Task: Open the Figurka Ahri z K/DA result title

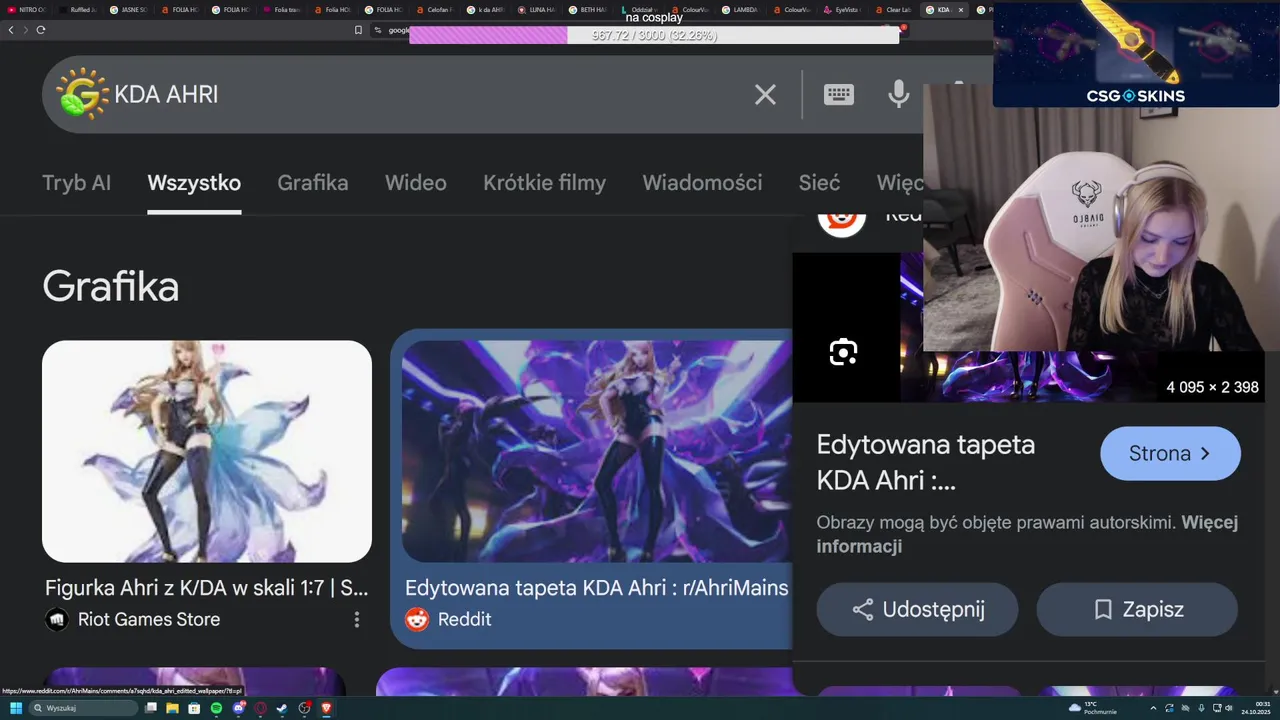Action: [x=206, y=588]
